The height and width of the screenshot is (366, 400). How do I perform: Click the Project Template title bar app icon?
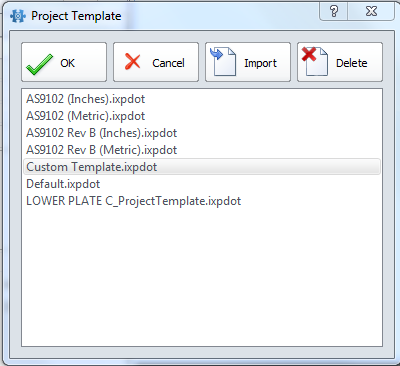[18, 16]
